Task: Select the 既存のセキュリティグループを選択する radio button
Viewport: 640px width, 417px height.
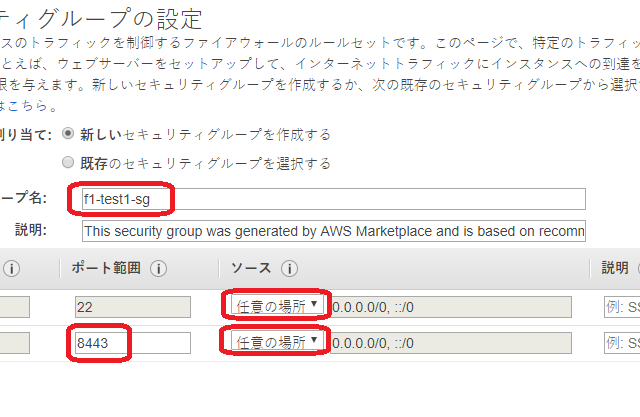Action: (68, 162)
